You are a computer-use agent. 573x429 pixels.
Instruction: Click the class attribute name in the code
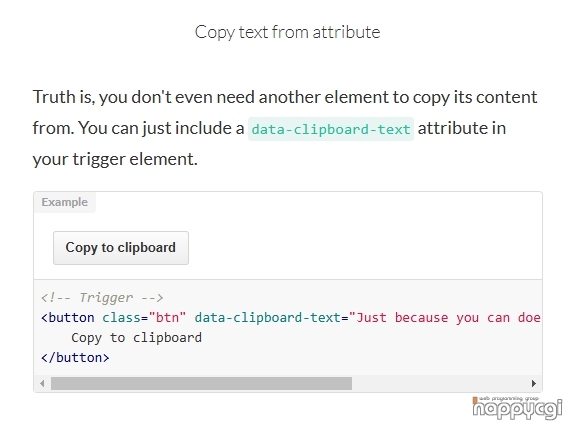pyautogui.click(x=121, y=318)
